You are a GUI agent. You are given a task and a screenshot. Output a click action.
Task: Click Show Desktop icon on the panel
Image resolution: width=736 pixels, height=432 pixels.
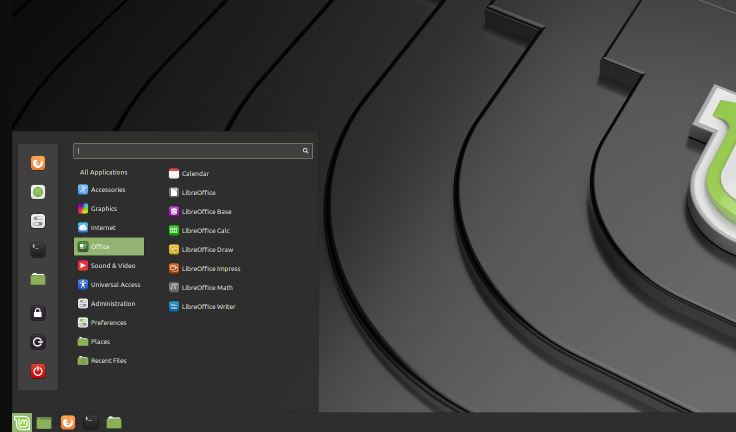[44, 423]
